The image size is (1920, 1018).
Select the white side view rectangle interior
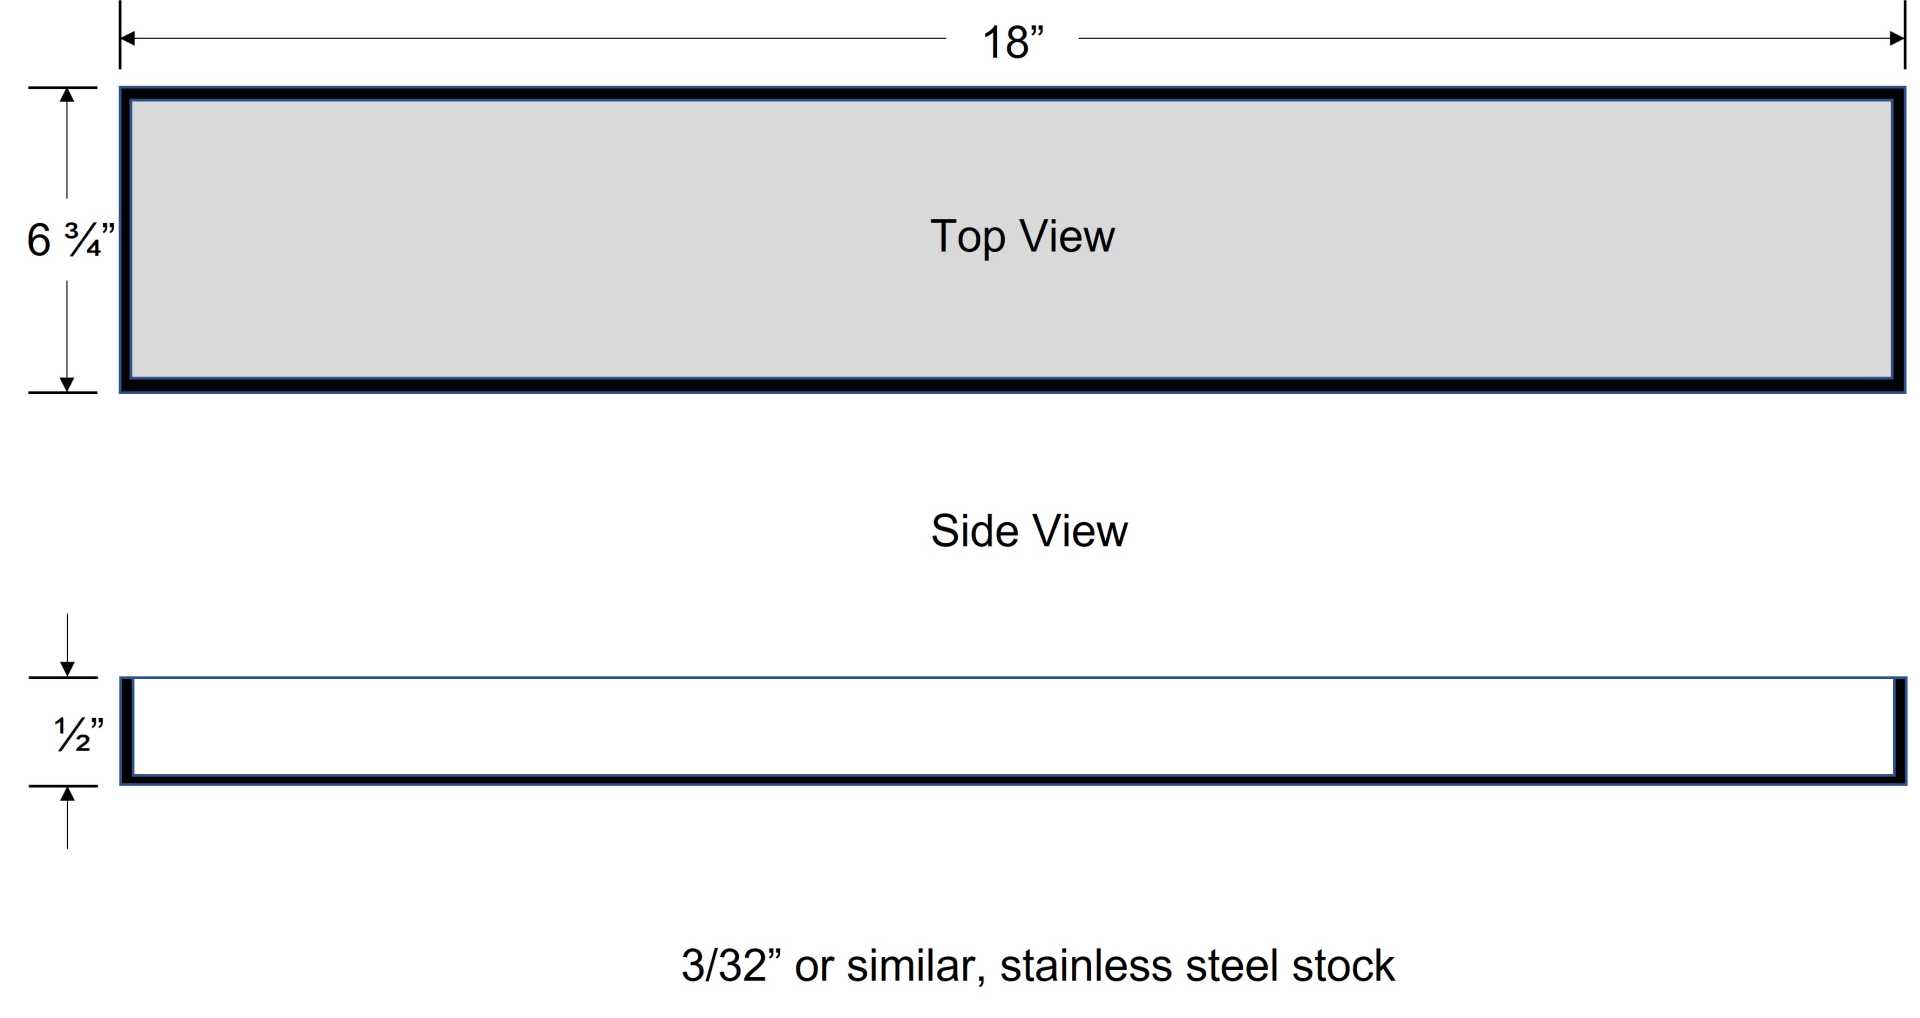1013,726
